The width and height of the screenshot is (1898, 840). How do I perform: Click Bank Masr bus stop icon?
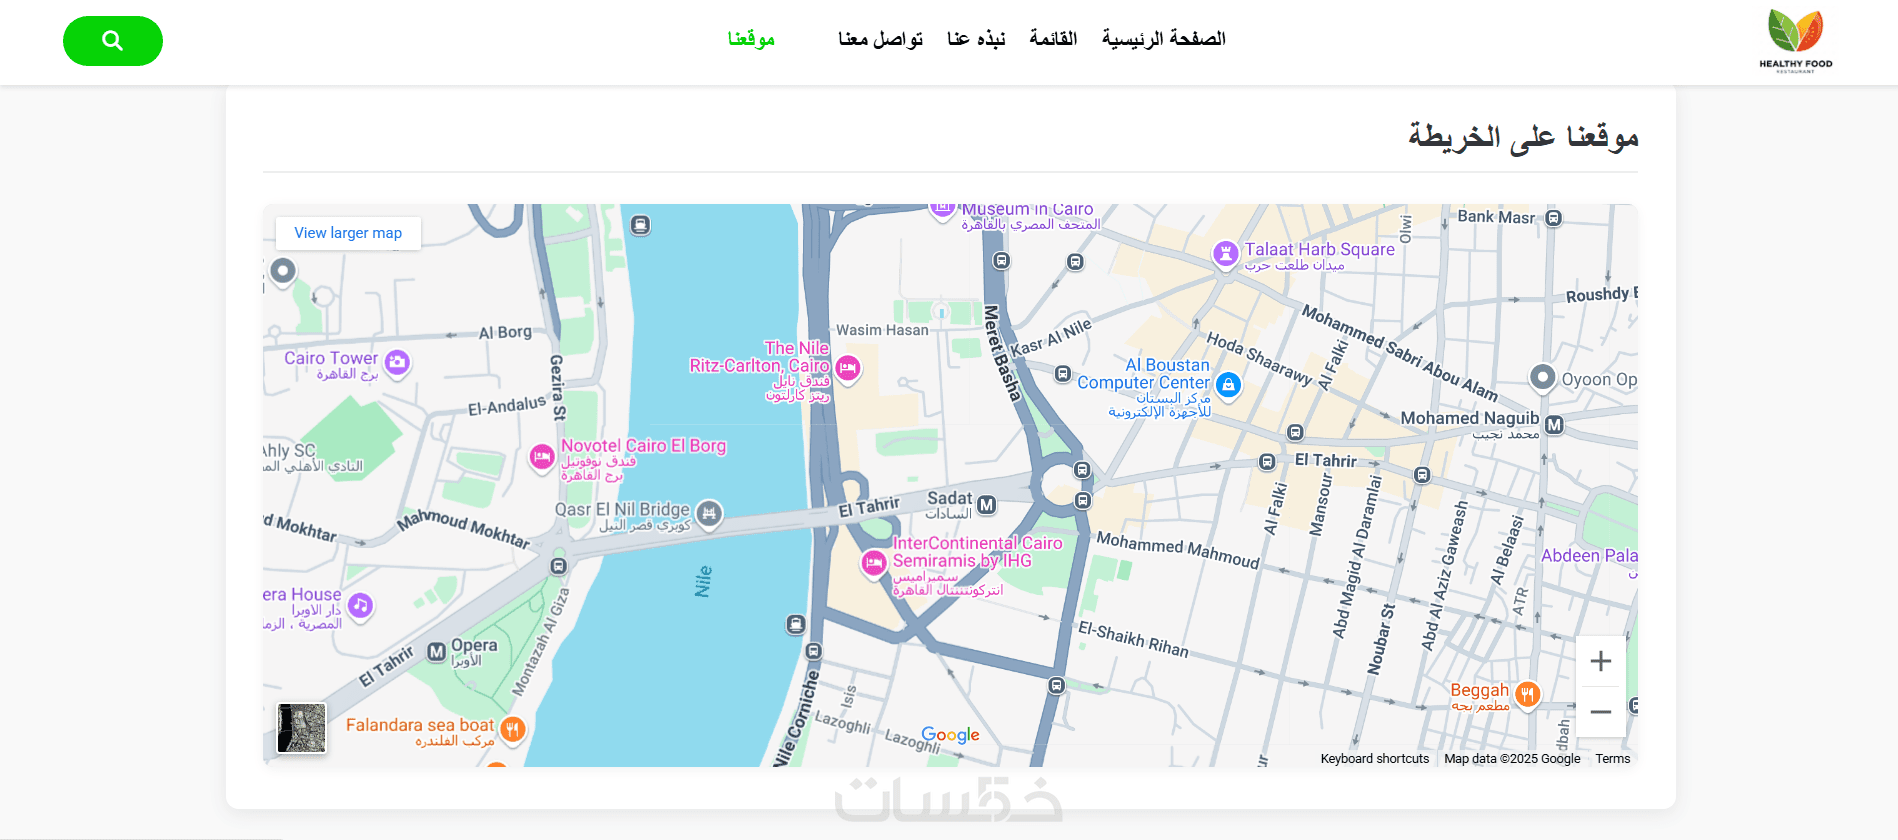point(1553,218)
